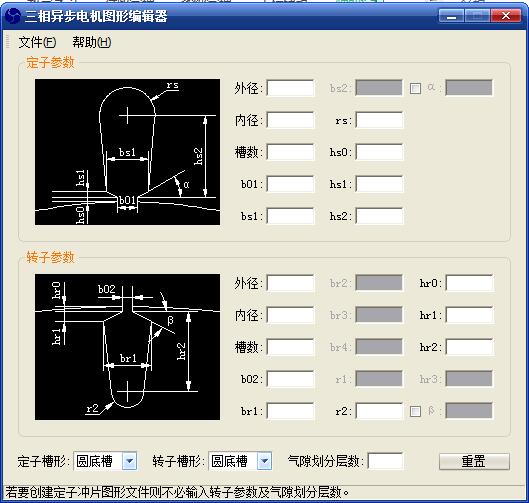Click the maximize button in title bar

coord(477,16)
